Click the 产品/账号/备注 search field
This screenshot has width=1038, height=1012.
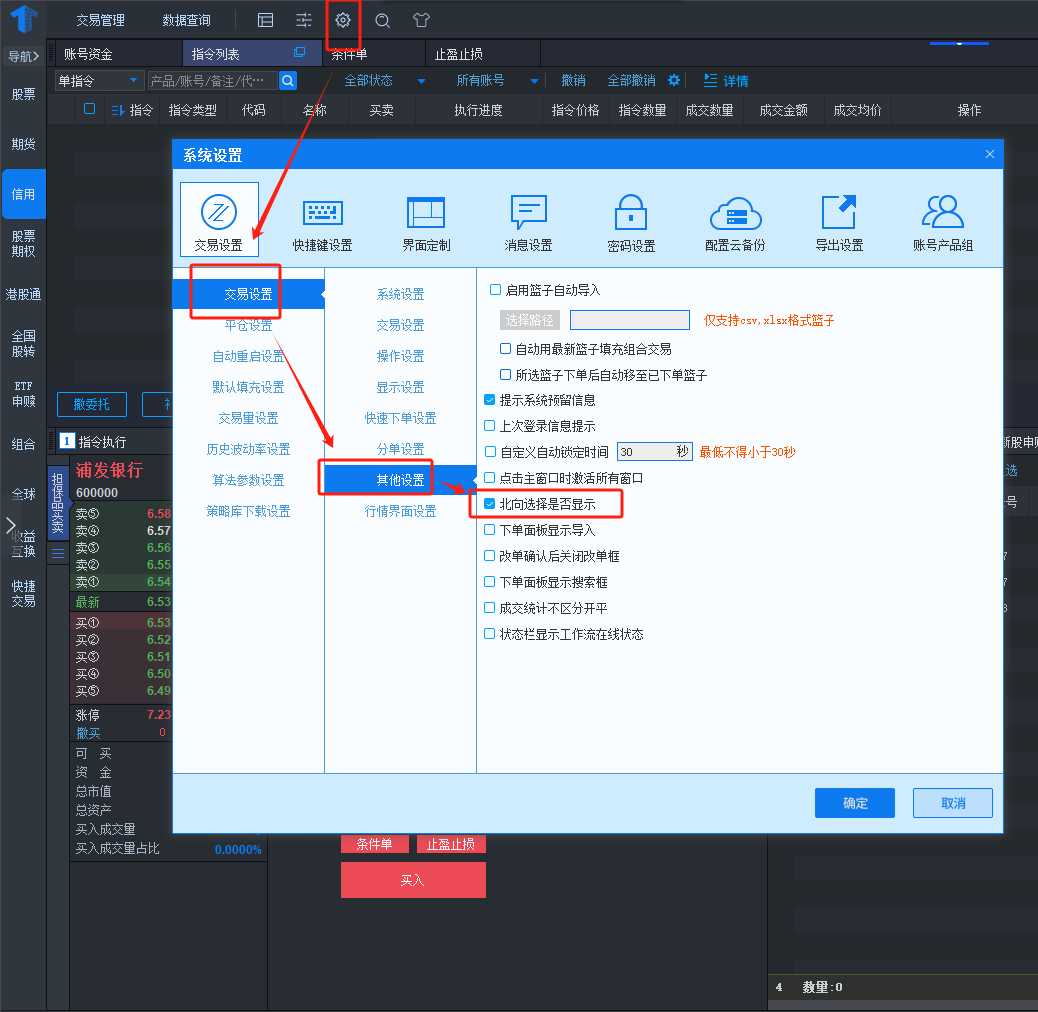(x=212, y=81)
